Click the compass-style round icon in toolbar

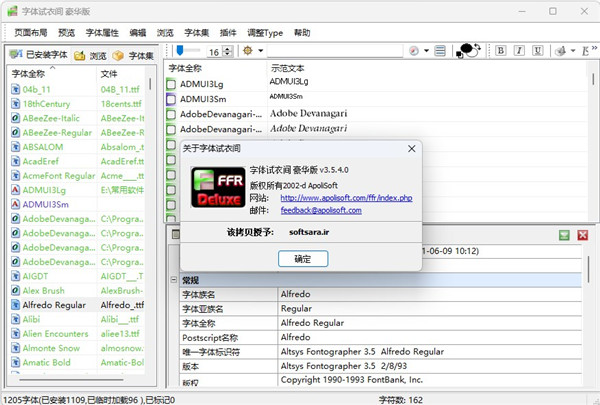[x=414, y=51]
